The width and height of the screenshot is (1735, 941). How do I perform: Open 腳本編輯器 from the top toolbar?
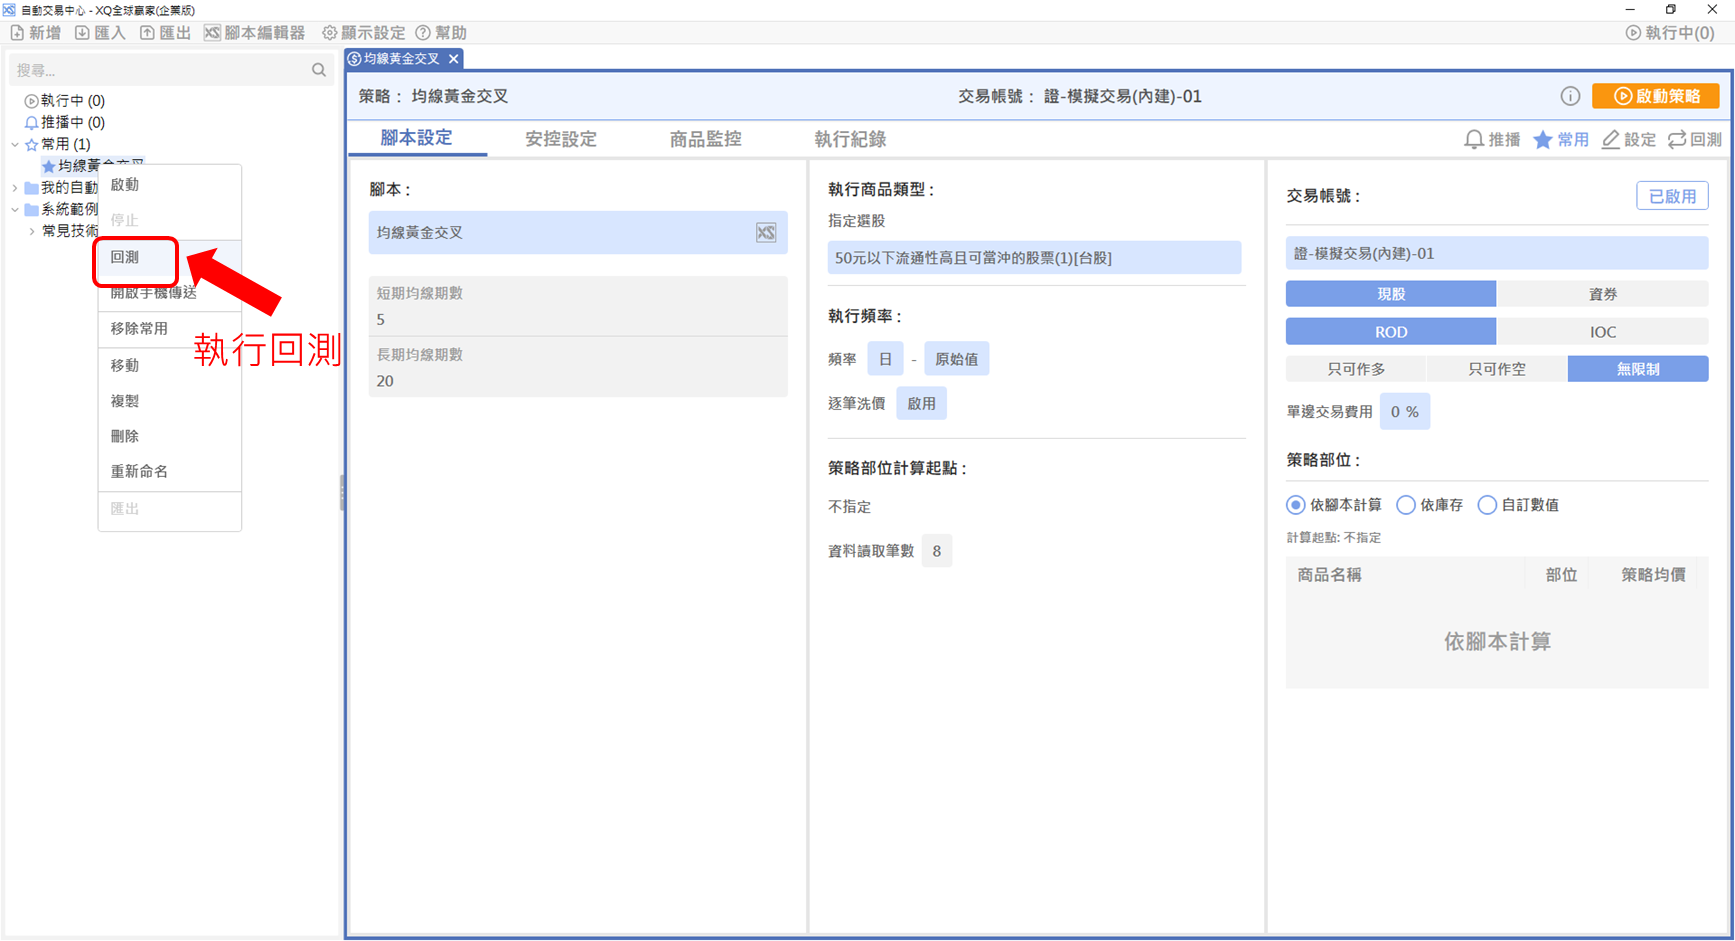(255, 33)
